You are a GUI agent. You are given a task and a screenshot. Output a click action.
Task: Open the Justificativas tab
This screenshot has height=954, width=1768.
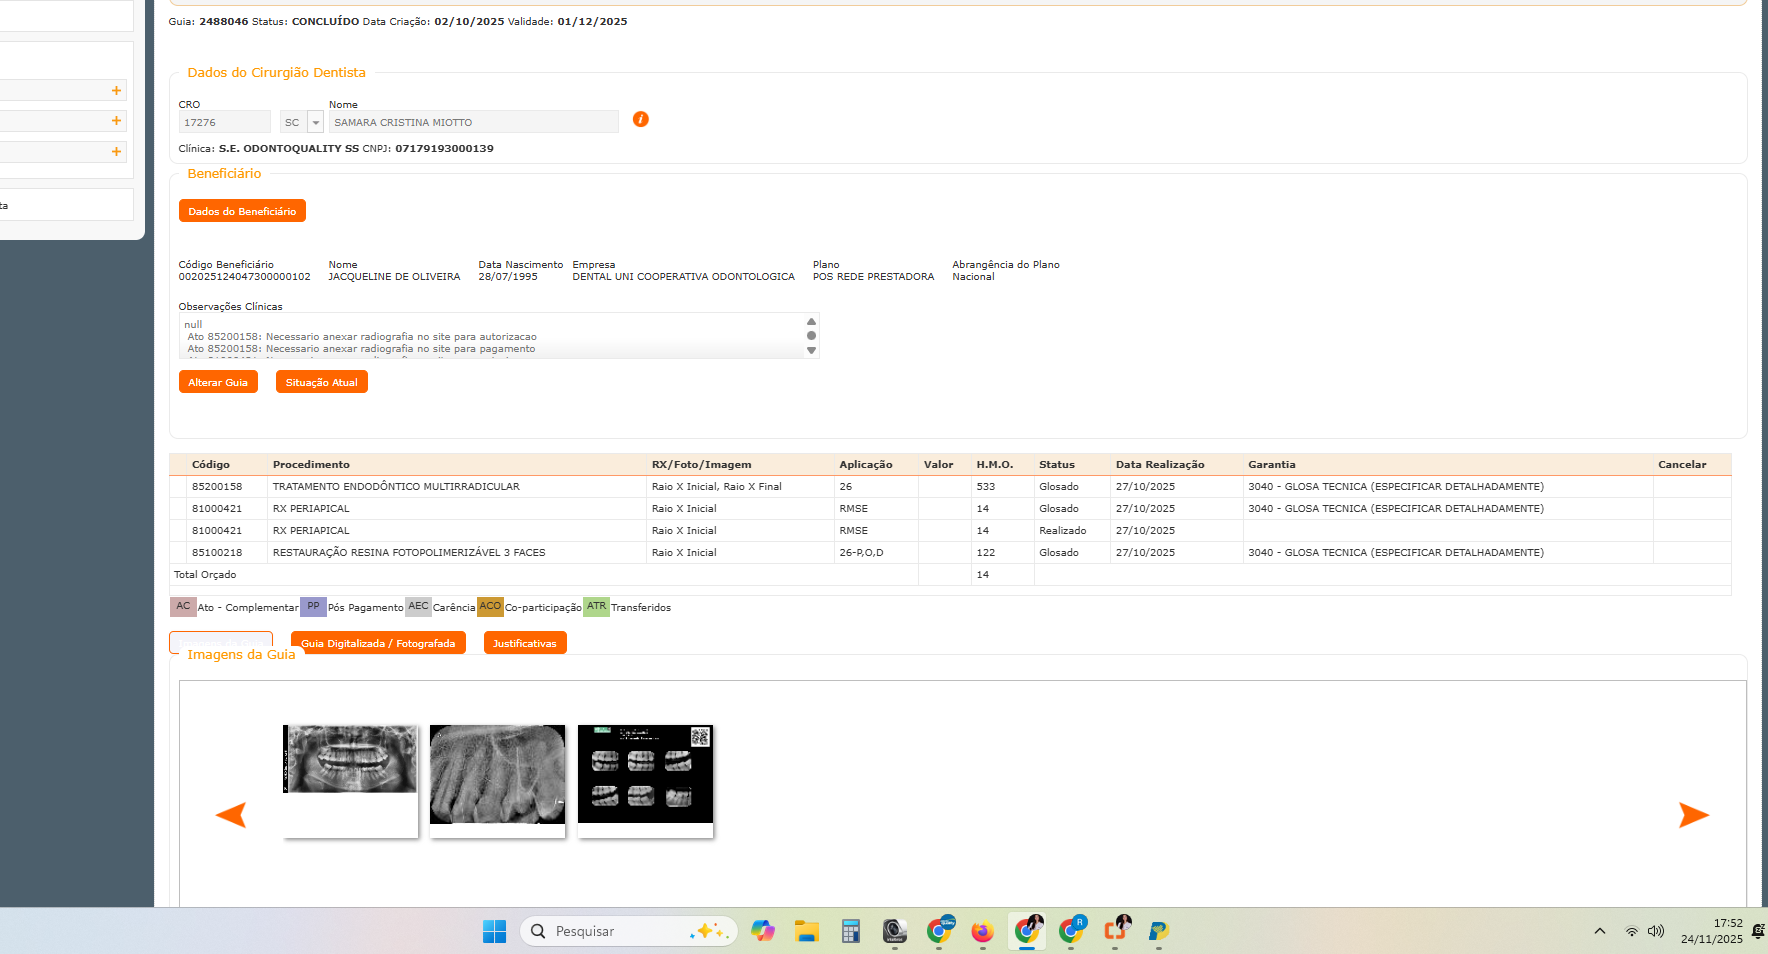coord(525,643)
